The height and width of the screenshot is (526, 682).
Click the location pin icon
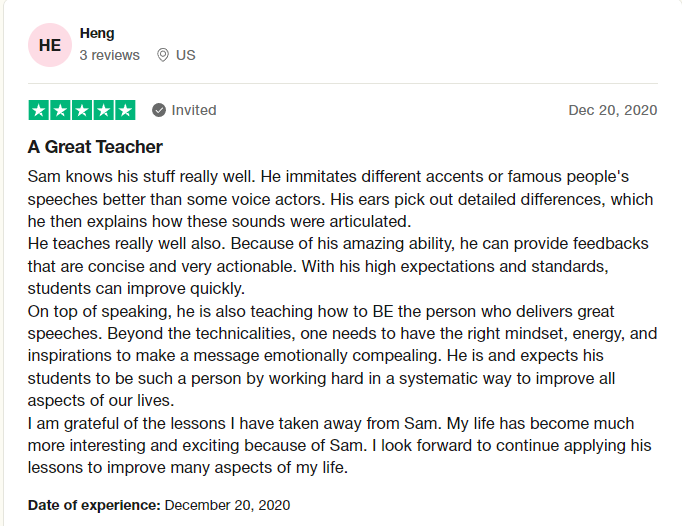click(163, 55)
